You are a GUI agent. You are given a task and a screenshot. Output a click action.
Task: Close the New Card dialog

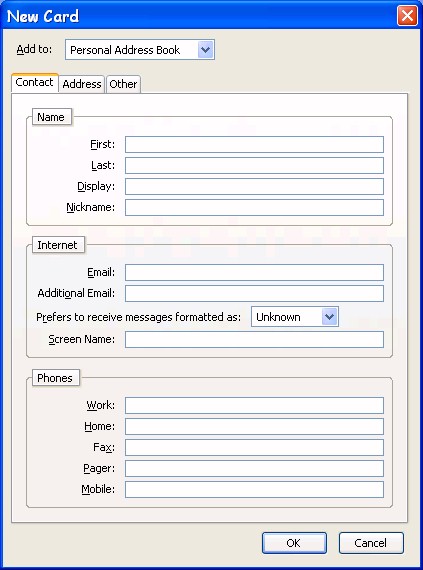click(407, 16)
